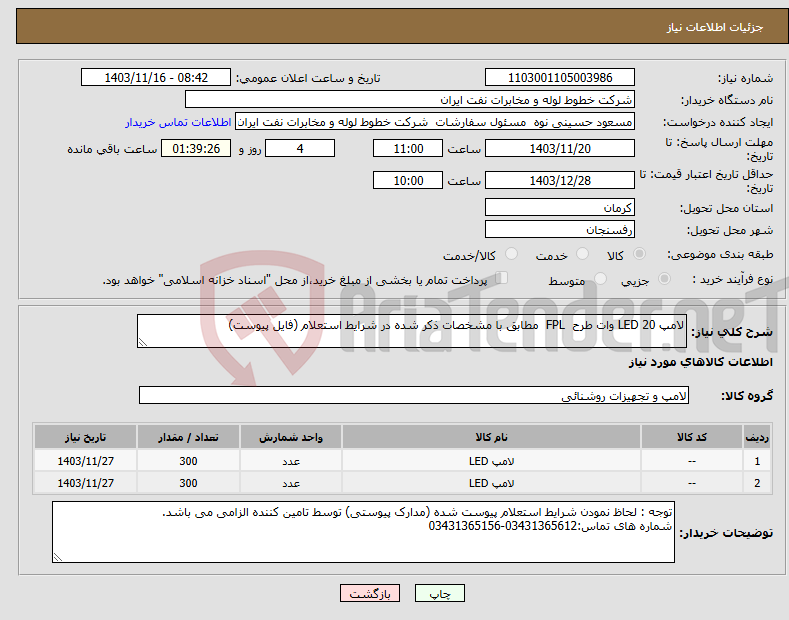Click the شماره نیاز field 1103001105003986
Screen dimensions: 789x620
560,78
